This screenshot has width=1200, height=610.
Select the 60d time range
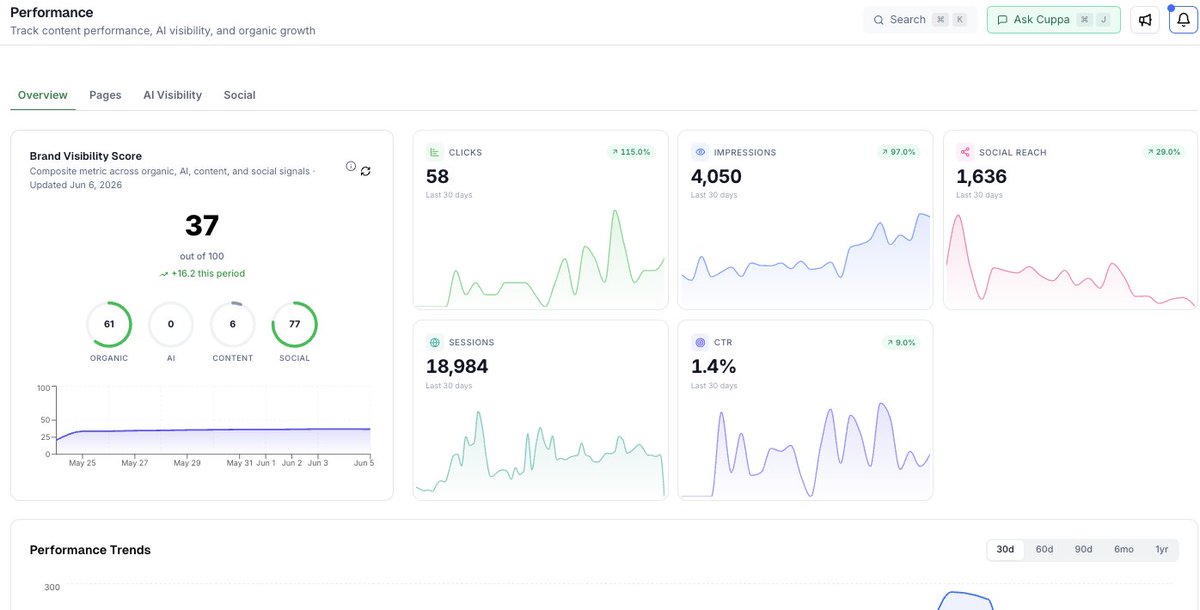coord(1044,549)
